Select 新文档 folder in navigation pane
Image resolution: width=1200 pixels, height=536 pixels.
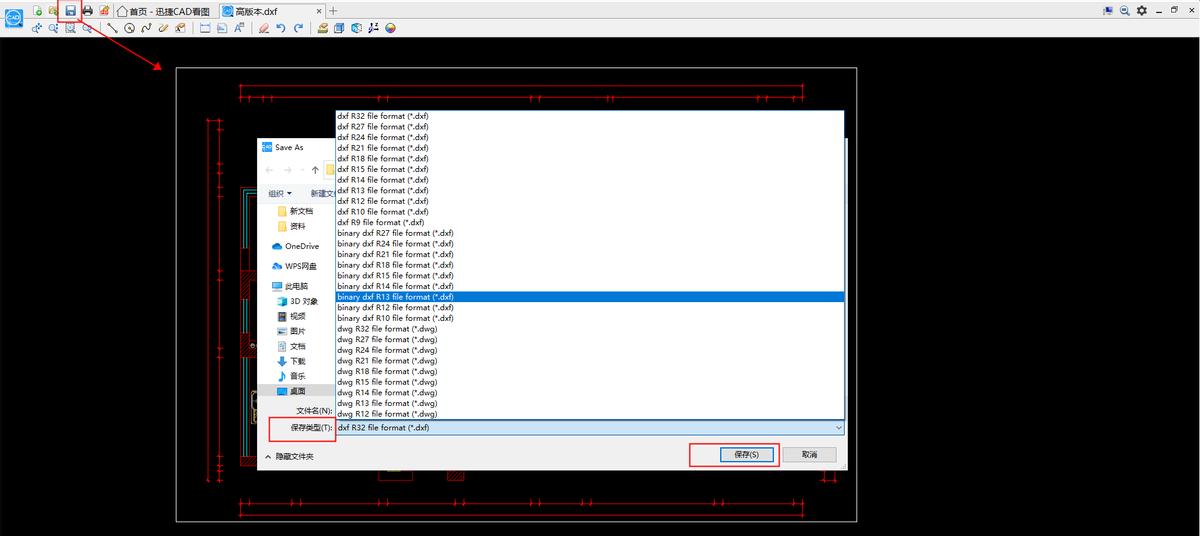294,211
